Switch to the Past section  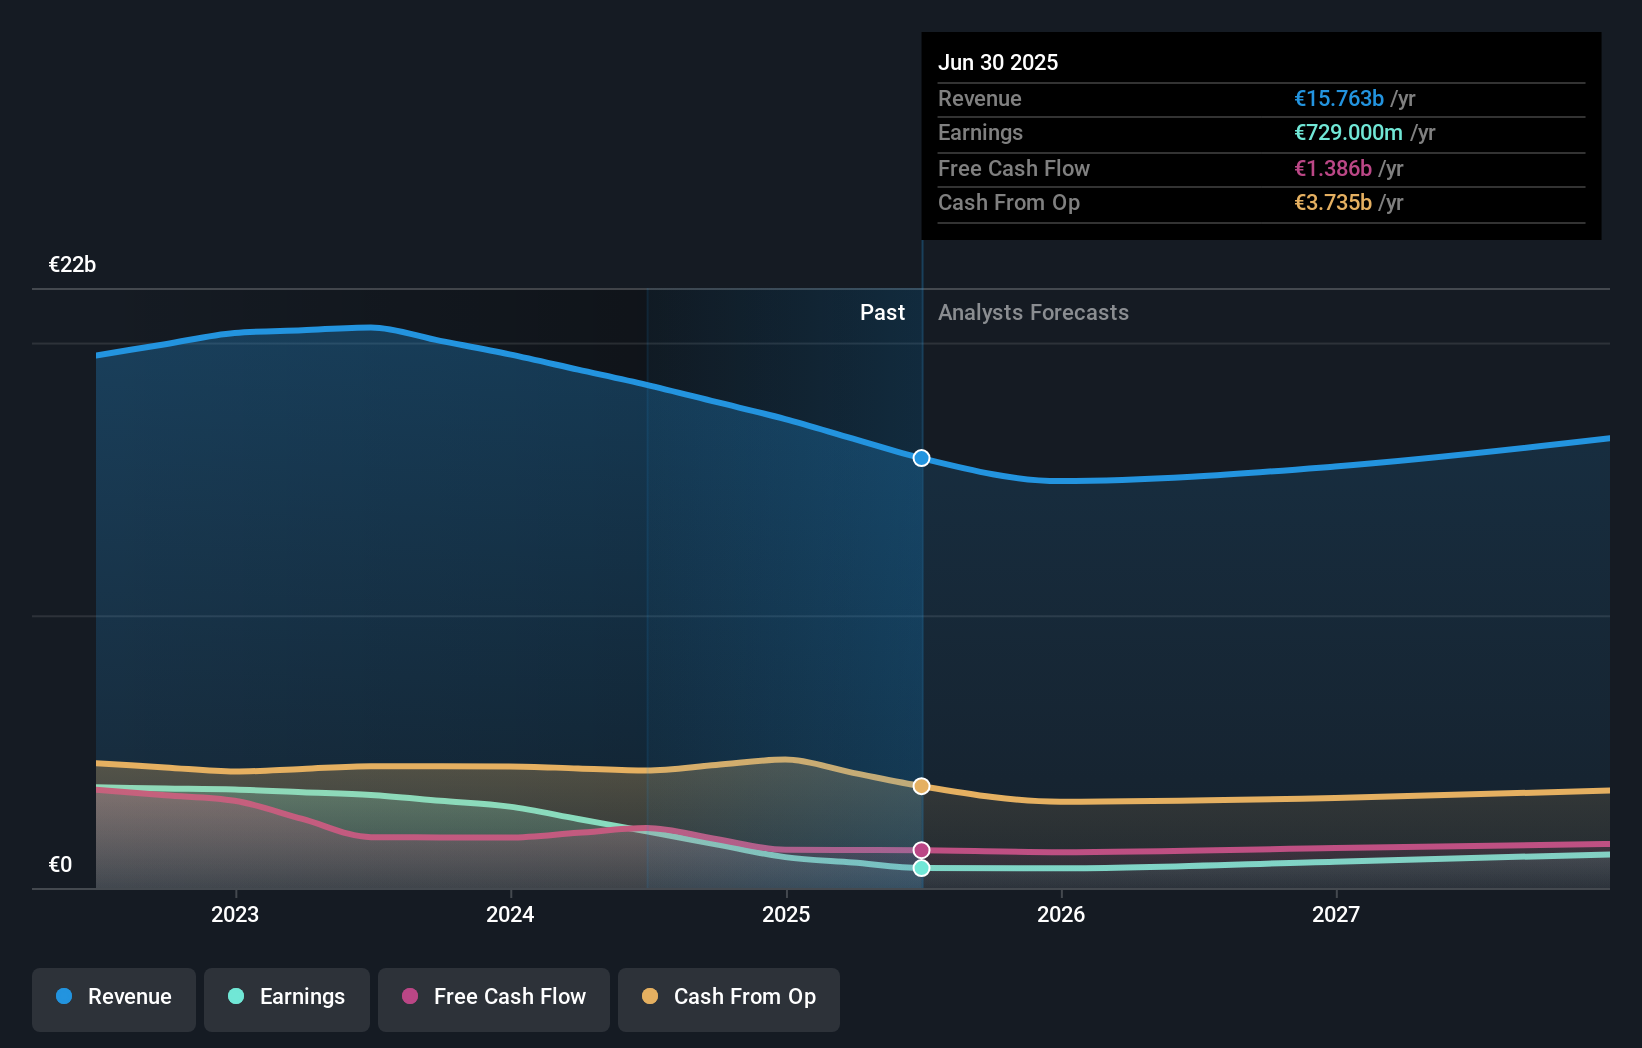pos(882,312)
